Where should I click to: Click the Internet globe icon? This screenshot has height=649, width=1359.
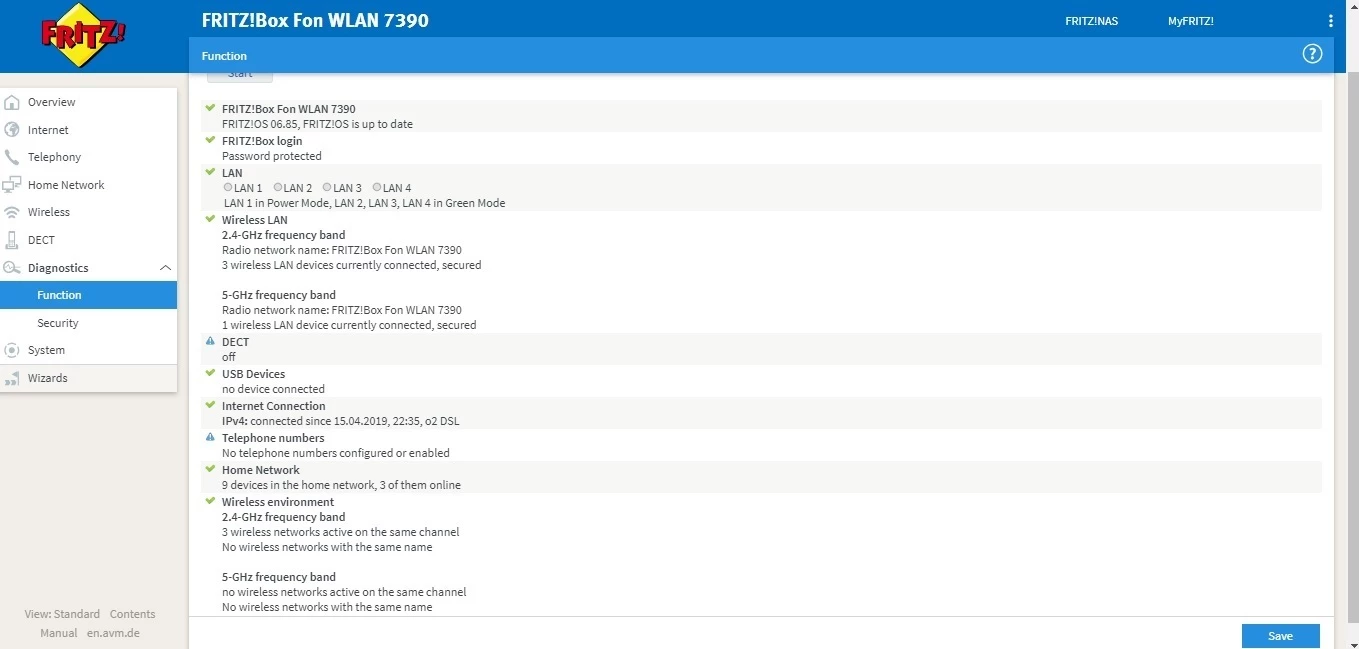pos(12,130)
